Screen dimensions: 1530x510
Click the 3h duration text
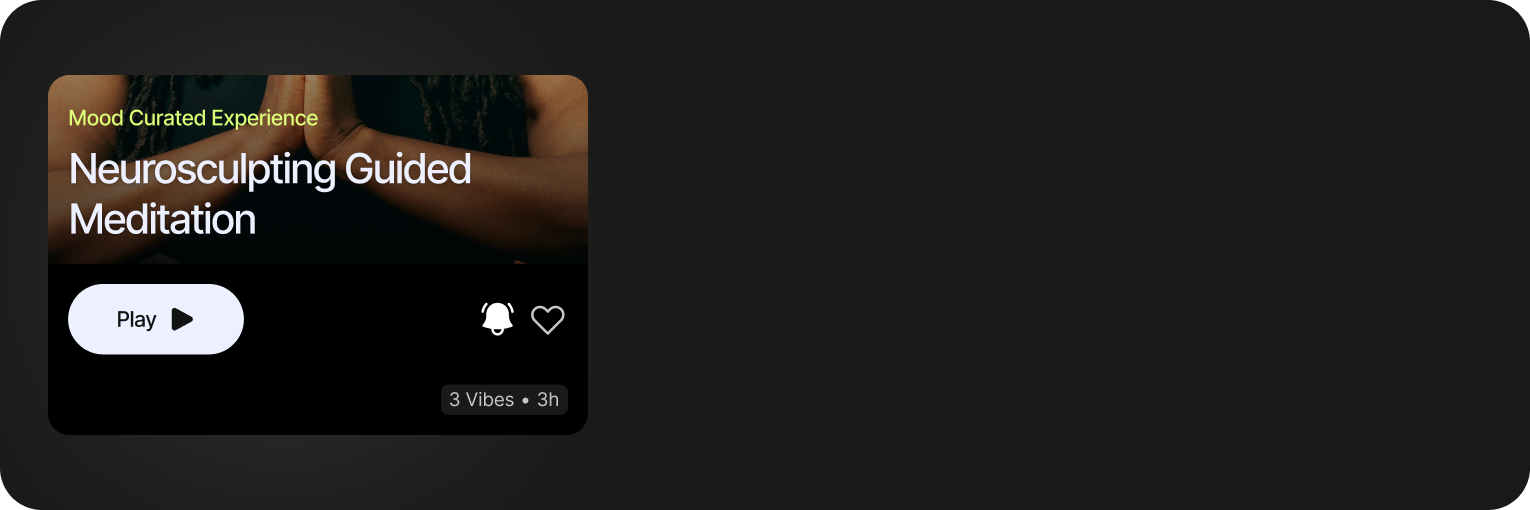[x=548, y=400]
